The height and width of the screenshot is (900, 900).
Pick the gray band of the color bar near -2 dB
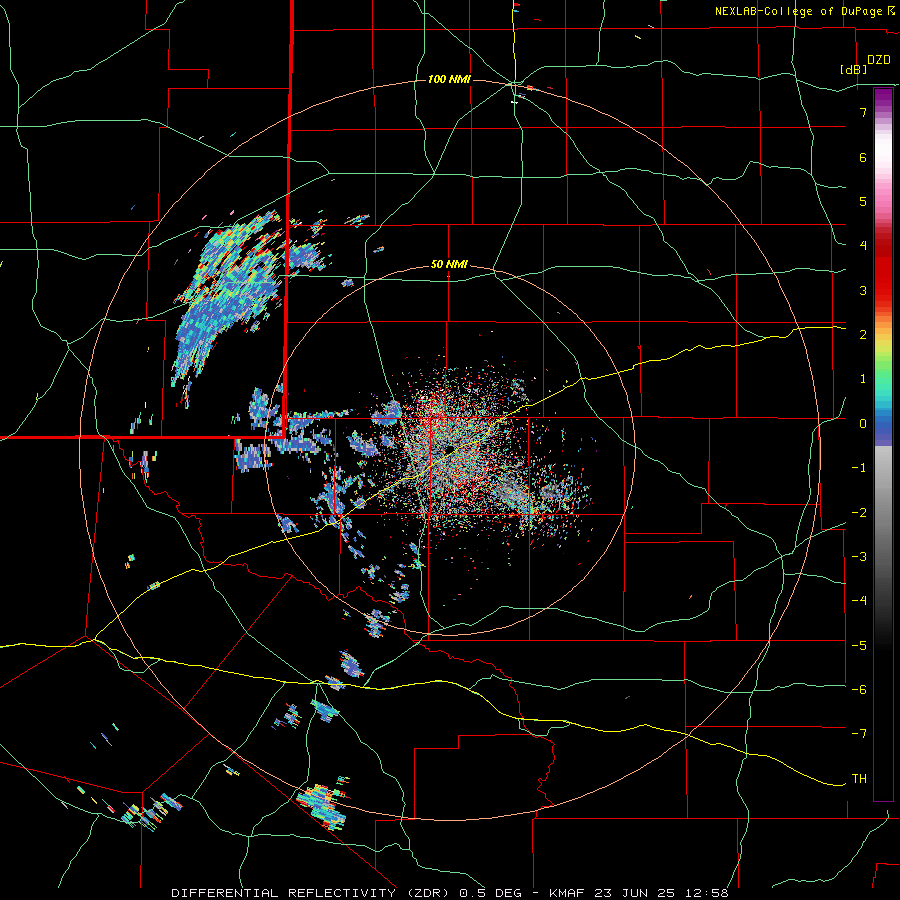[883, 513]
